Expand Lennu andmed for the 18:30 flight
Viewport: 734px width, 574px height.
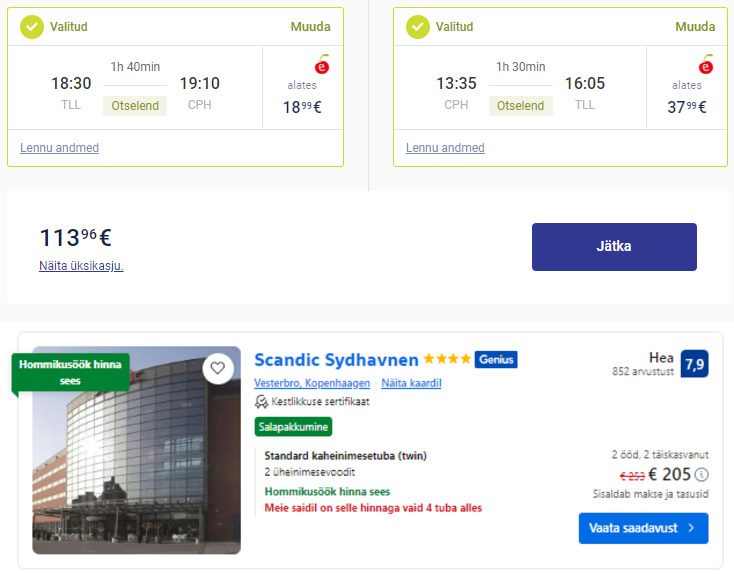[59, 148]
